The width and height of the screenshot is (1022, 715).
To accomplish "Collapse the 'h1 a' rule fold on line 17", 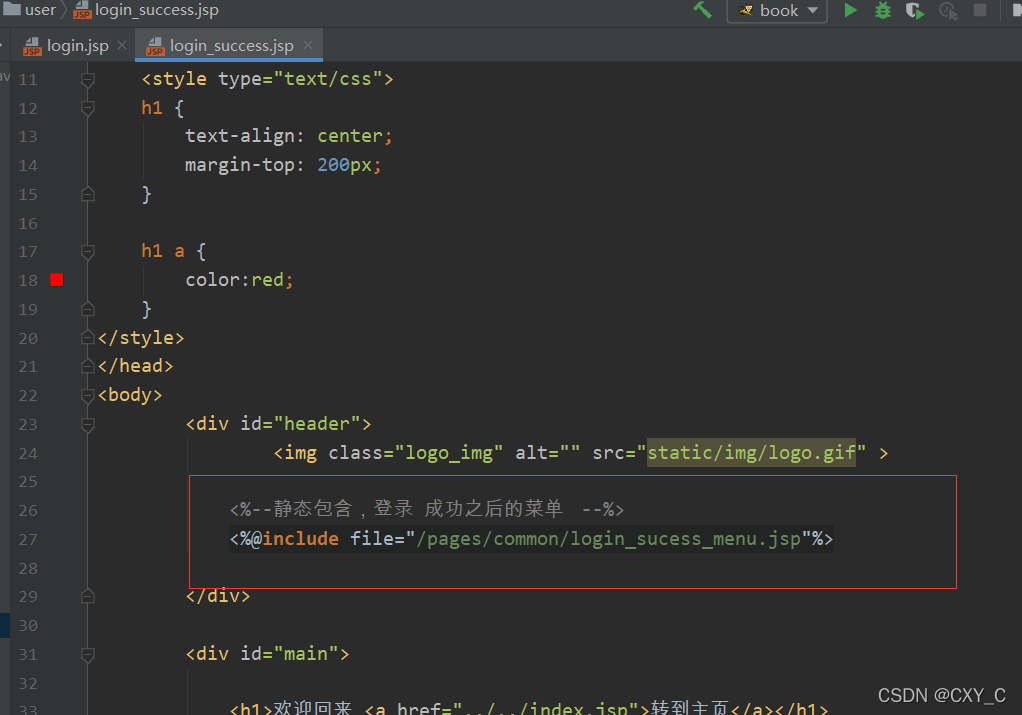I will click(x=87, y=252).
